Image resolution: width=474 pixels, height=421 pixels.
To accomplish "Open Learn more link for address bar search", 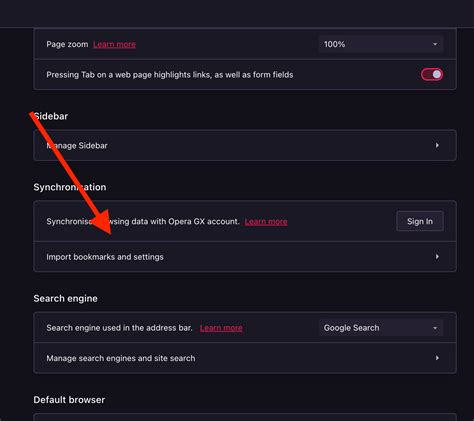I will coord(221,328).
